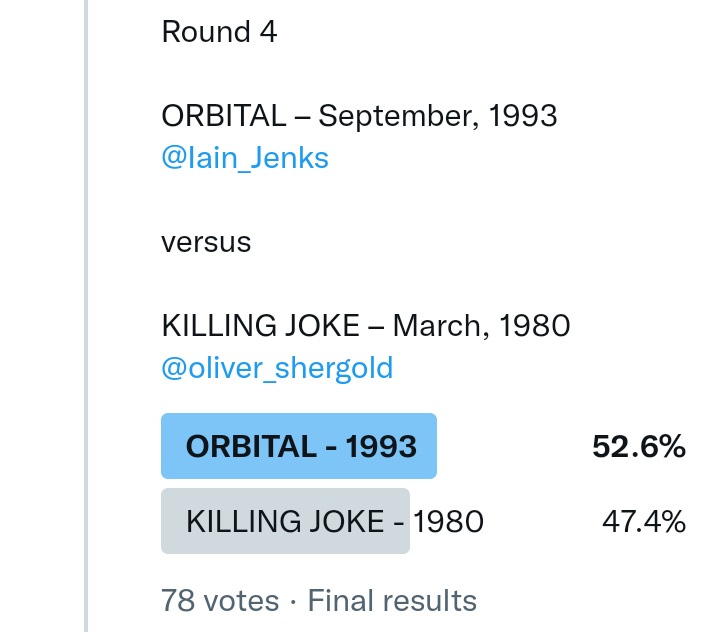
Task: Click the word versus in the tweet
Action: click(x=206, y=242)
